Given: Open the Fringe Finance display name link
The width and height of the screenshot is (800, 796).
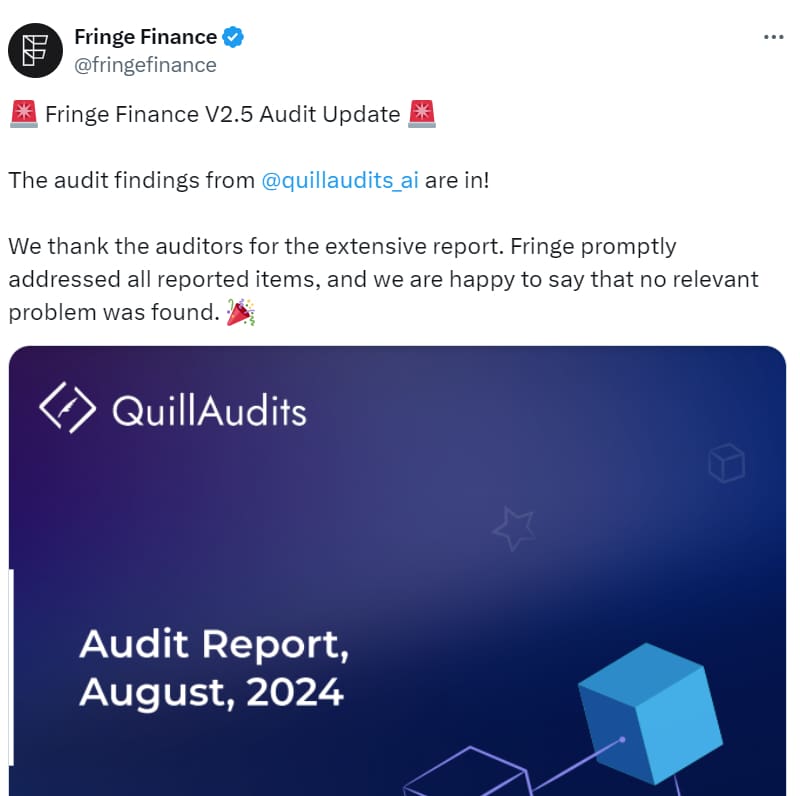Looking at the screenshot, I should [145, 38].
